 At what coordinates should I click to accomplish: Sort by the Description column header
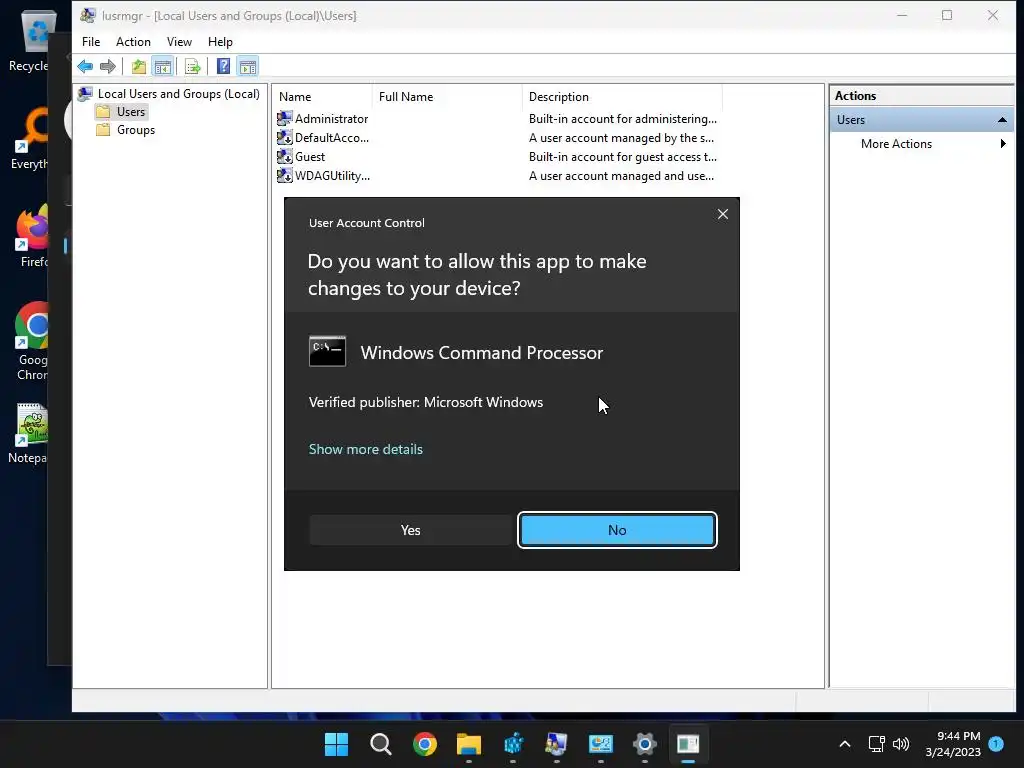622,97
